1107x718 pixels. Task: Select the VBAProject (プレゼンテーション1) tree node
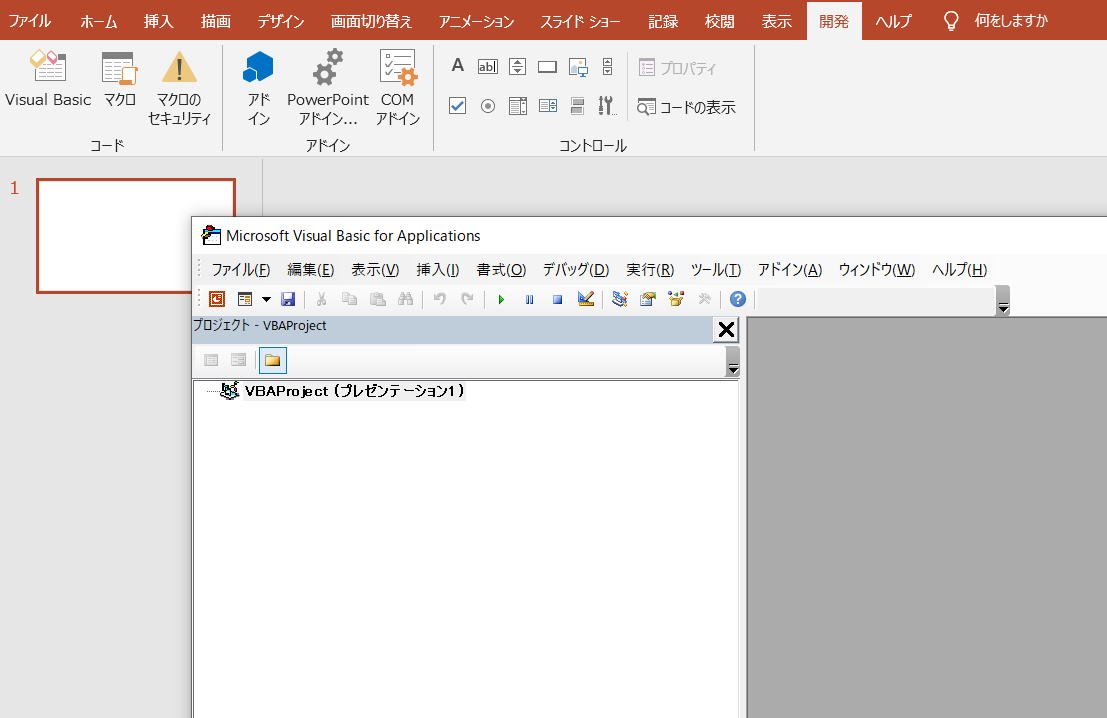354,391
